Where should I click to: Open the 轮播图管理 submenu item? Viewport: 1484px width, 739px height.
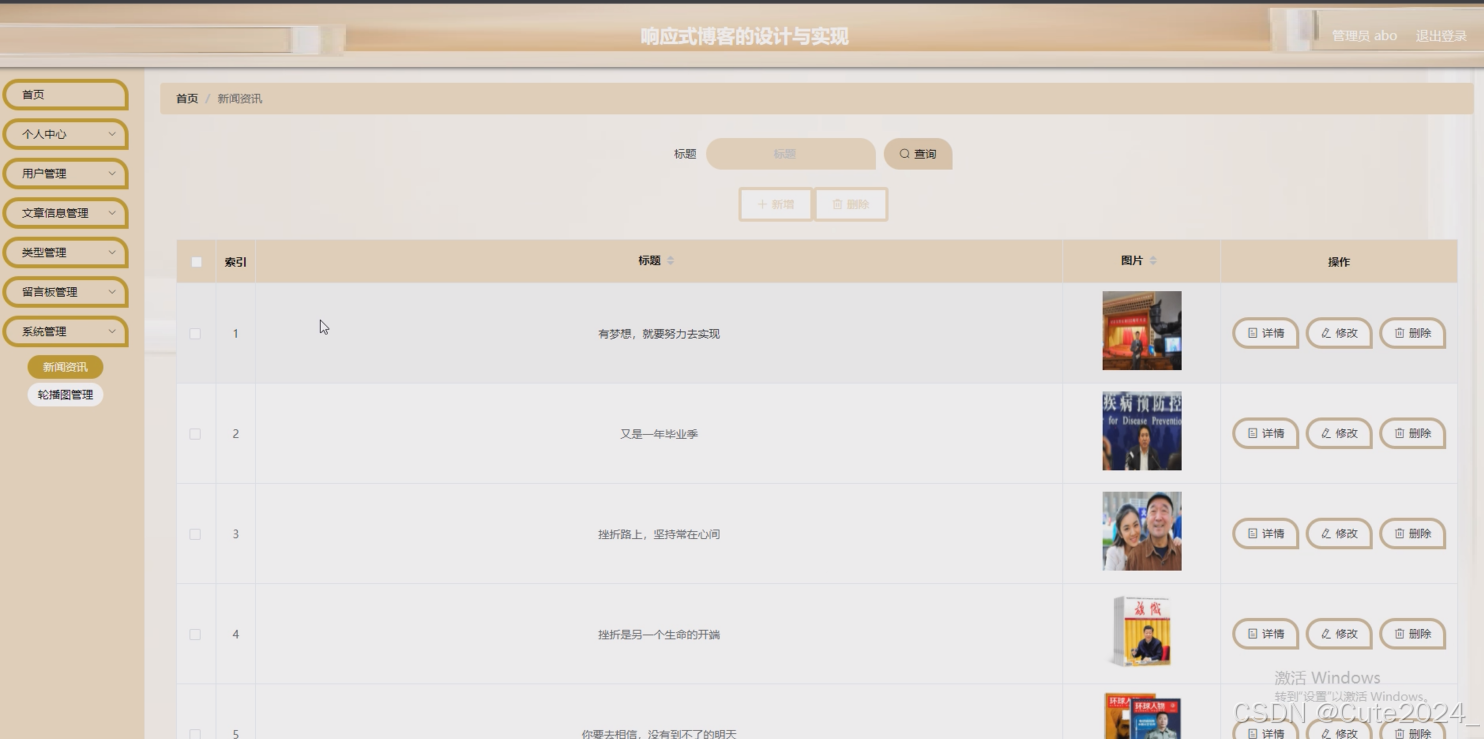(x=65, y=395)
